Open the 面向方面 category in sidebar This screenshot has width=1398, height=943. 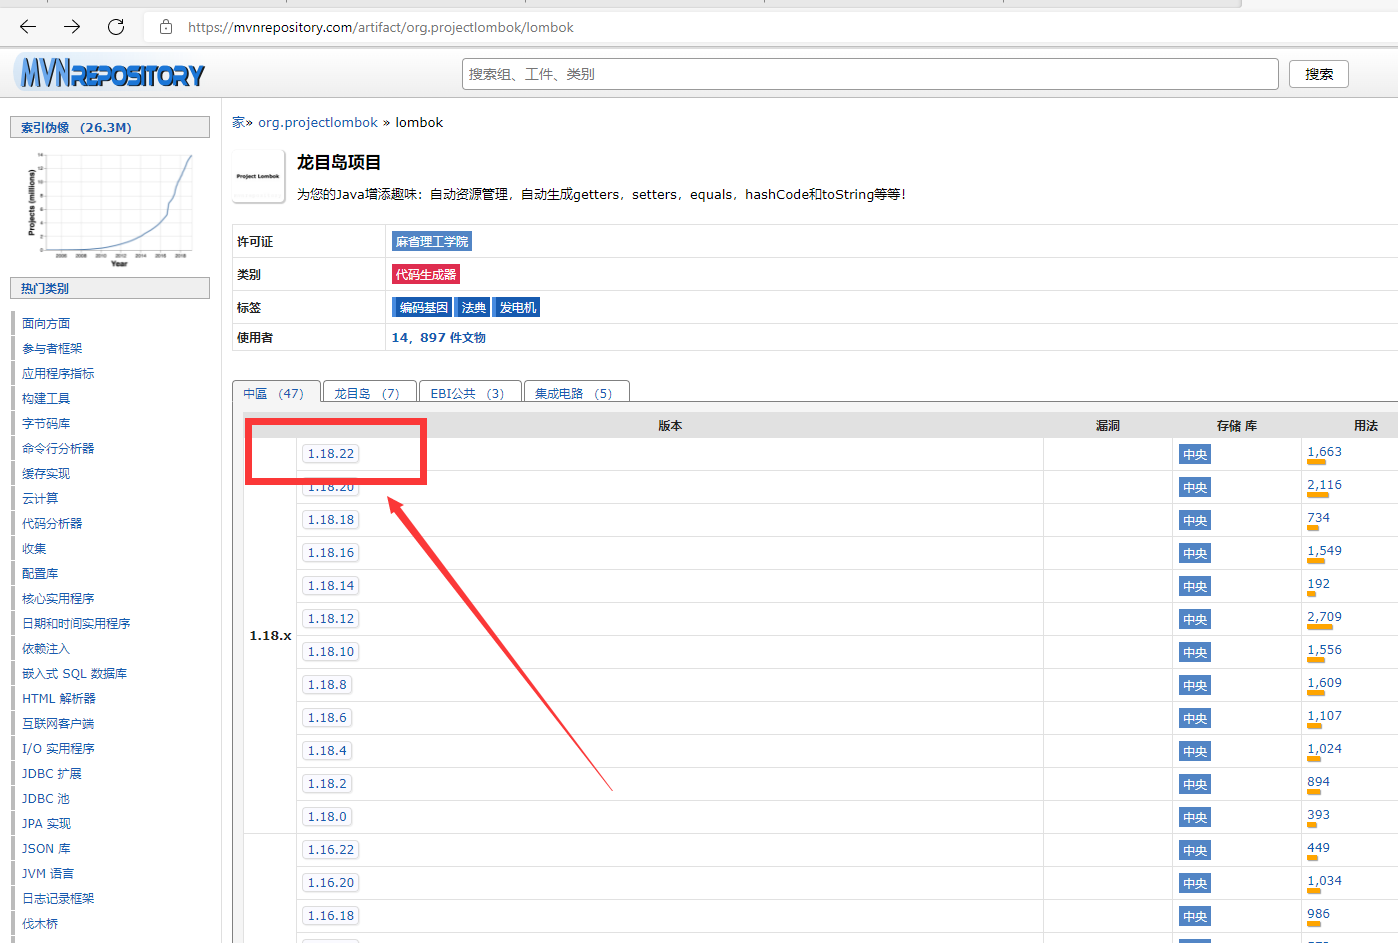tap(46, 323)
